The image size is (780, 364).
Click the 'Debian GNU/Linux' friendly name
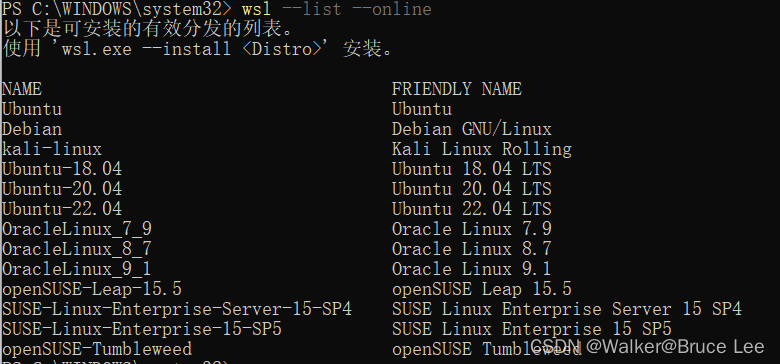pos(472,129)
